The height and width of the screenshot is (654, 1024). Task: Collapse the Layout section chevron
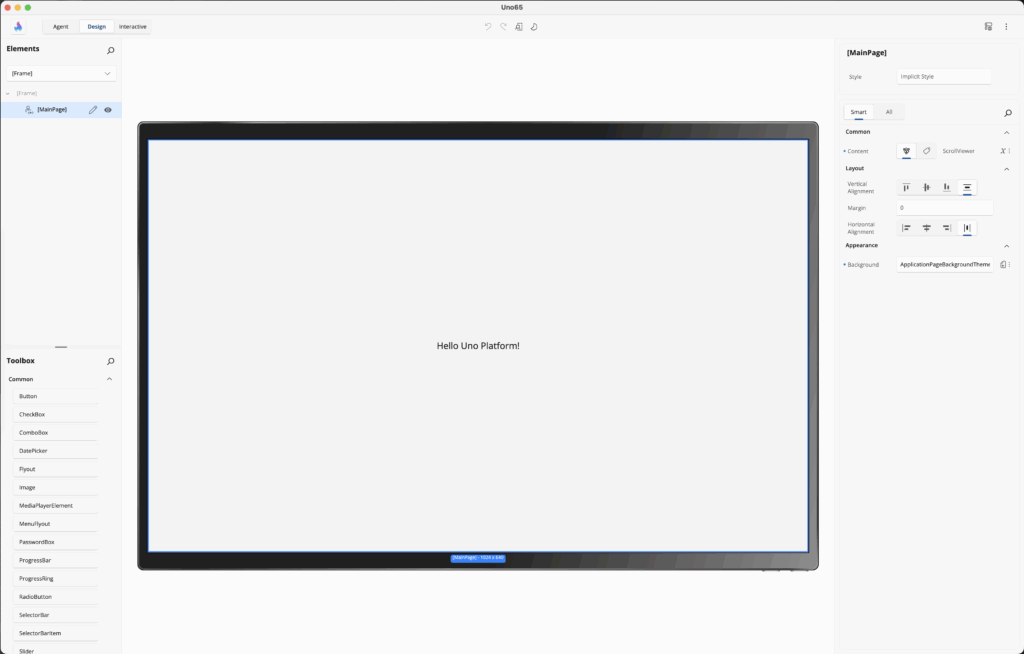click(1006, 169)
